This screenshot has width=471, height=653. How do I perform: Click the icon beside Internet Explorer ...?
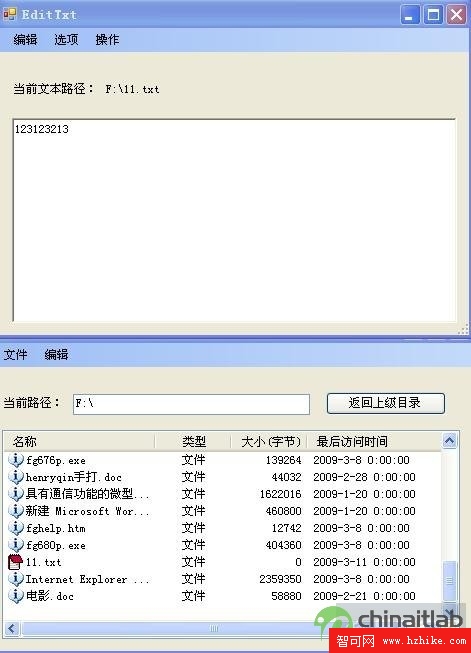pyautogui.click(x=15, y=579)
